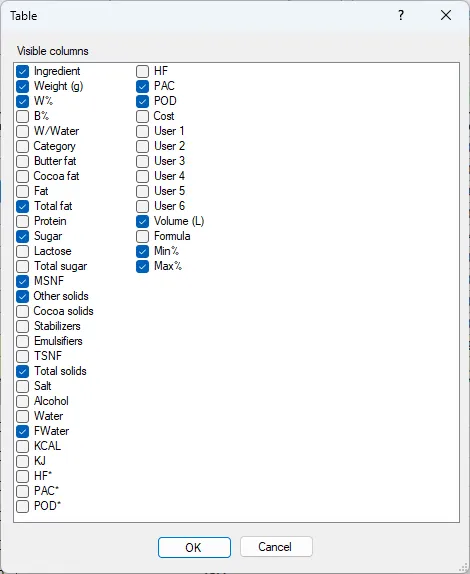Enable the Total sugar checkbox
The width and height of the screenshot is (470, 574).
pyautogui.click(x=22, y=266)
